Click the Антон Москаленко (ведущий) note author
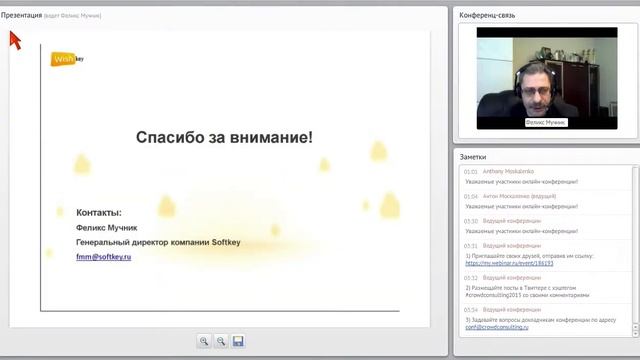Screen dimensions: 640x360 519,196
